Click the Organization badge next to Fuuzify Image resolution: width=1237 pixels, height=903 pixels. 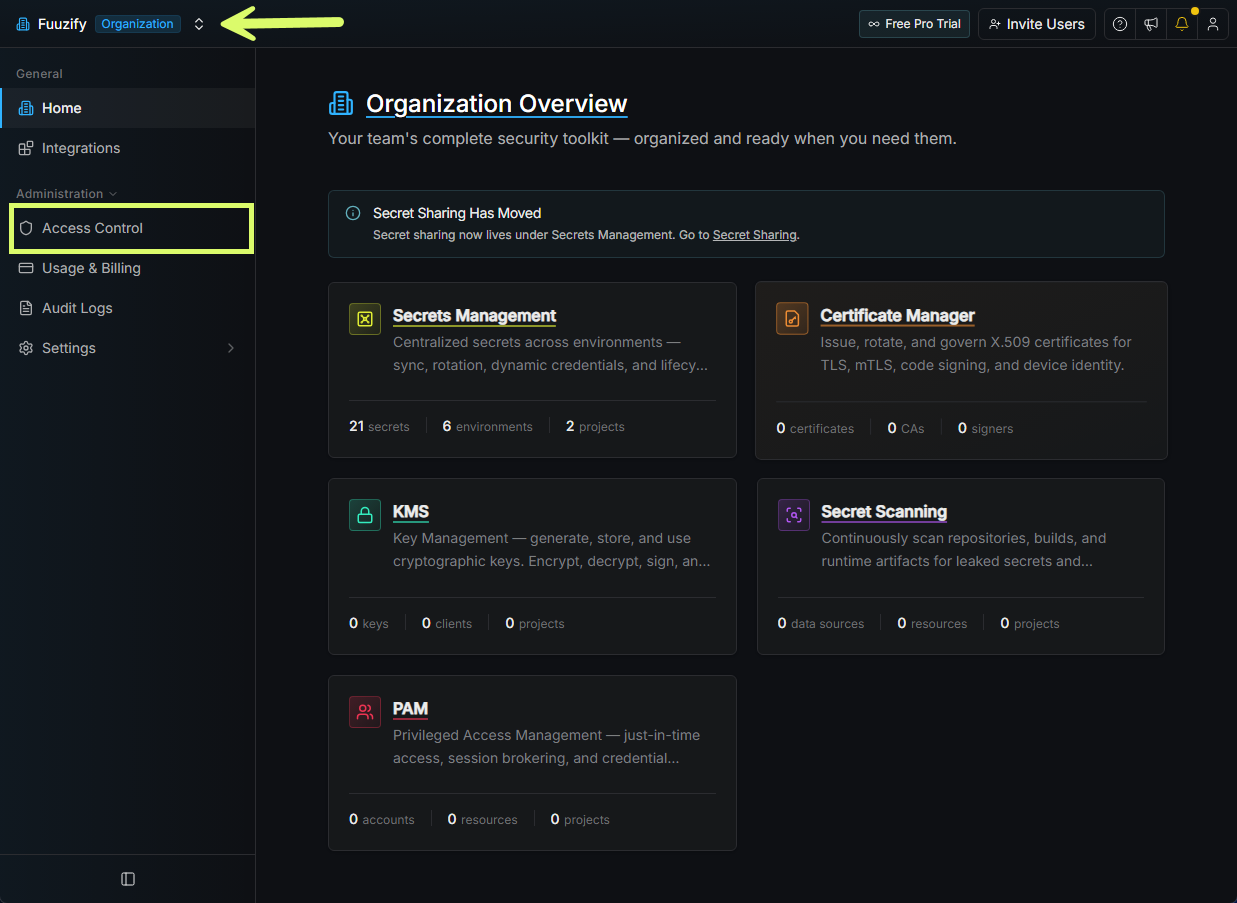click(138, 24)
